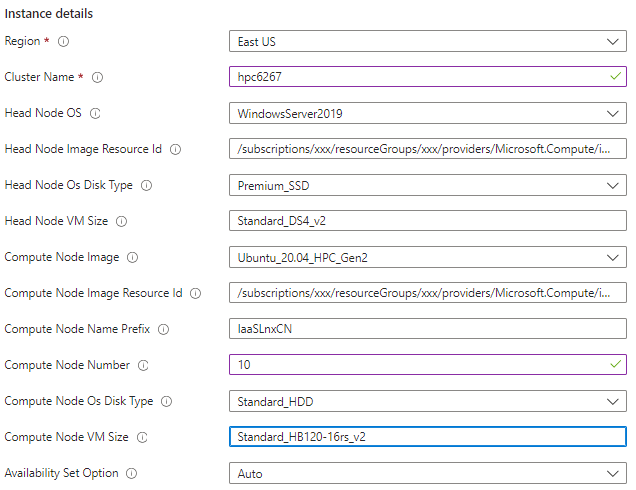The height and width of the screenshot is (490, 636).
Task: Show Availability Set Option info tooltip
Action: (132, 473)
